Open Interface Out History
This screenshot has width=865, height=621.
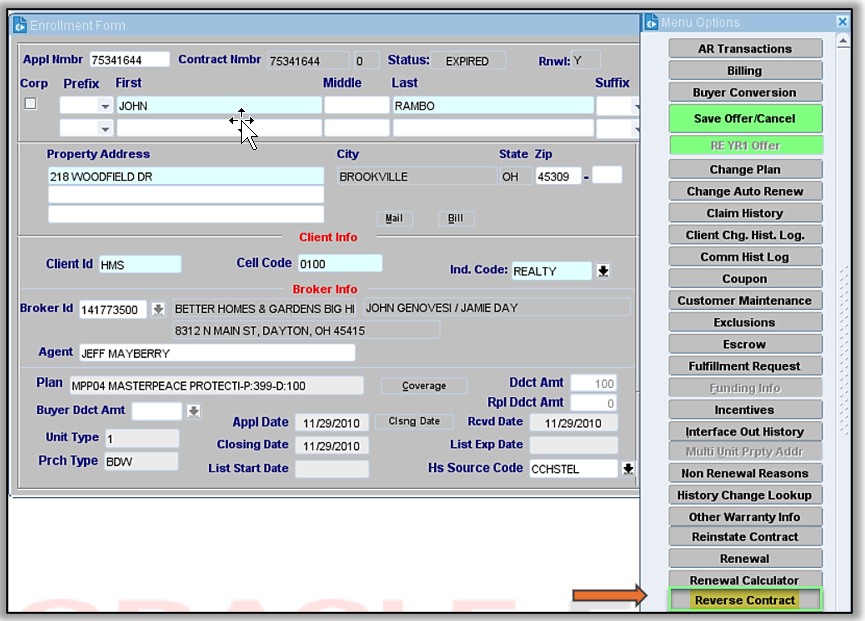click(745, 431)
